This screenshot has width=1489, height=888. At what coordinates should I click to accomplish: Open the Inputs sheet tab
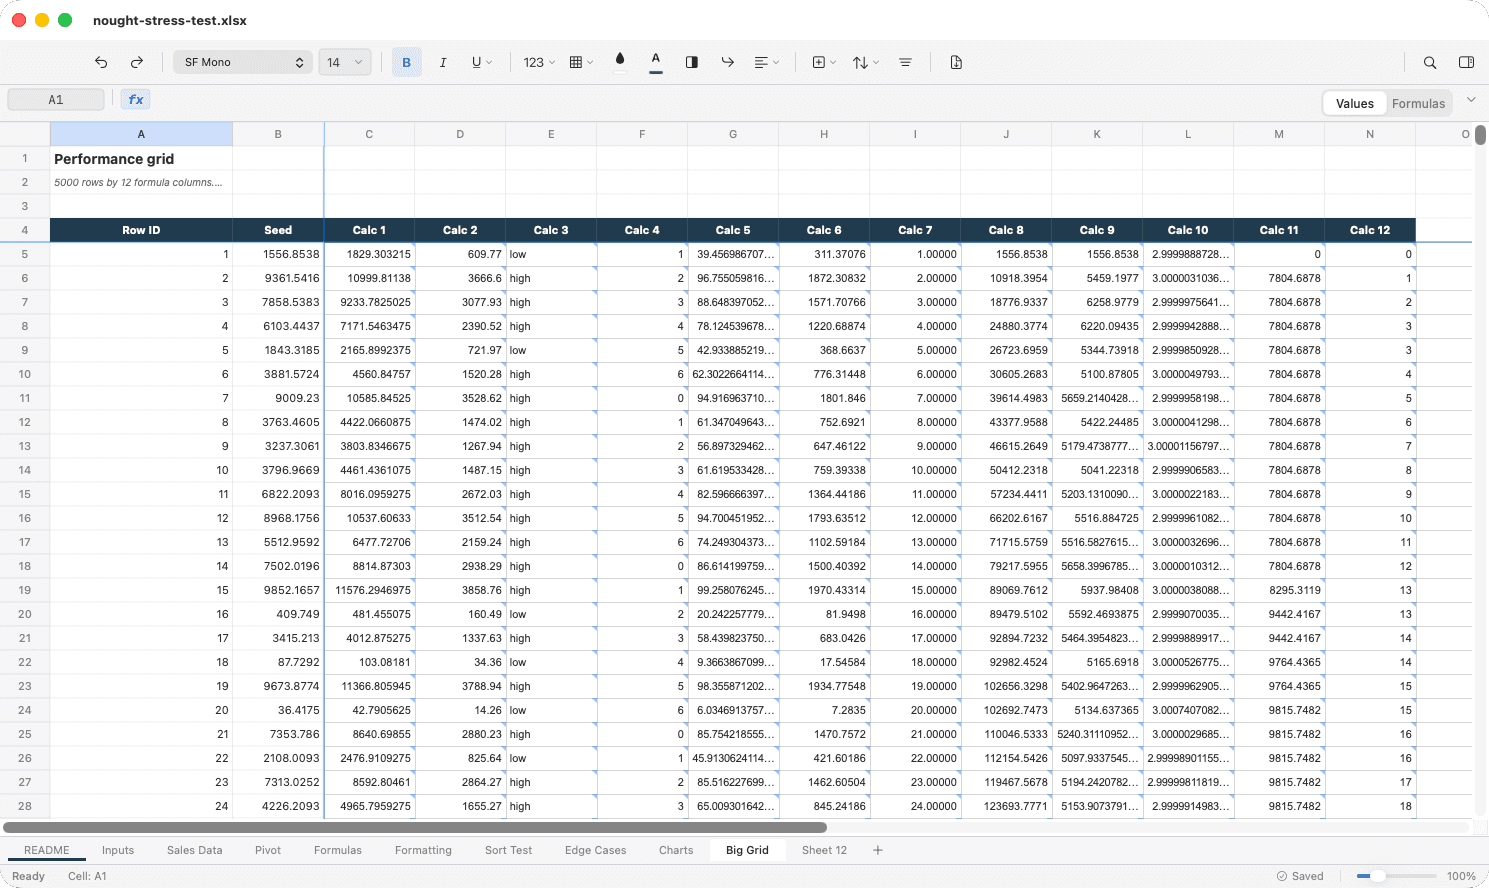[118, 850]
